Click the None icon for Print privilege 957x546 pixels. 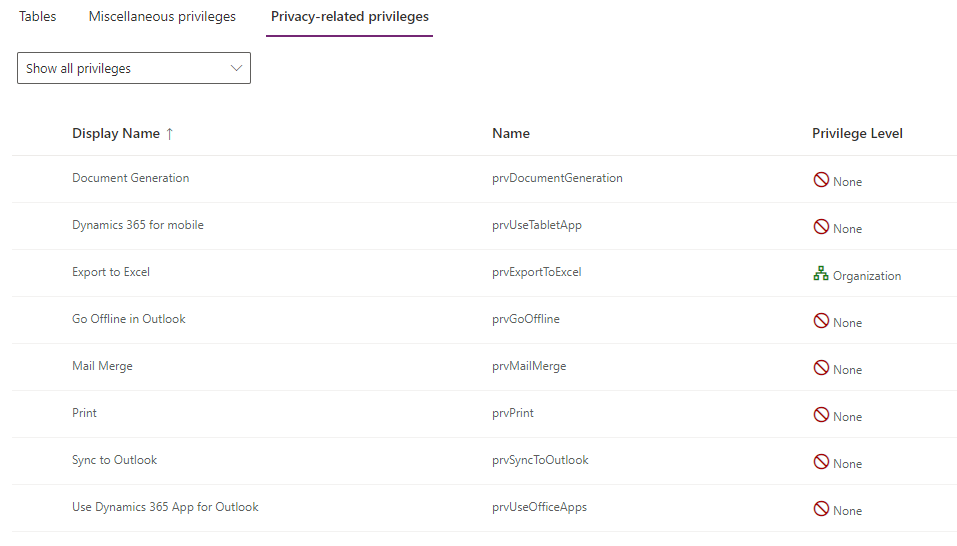click(x=821, y=416)
